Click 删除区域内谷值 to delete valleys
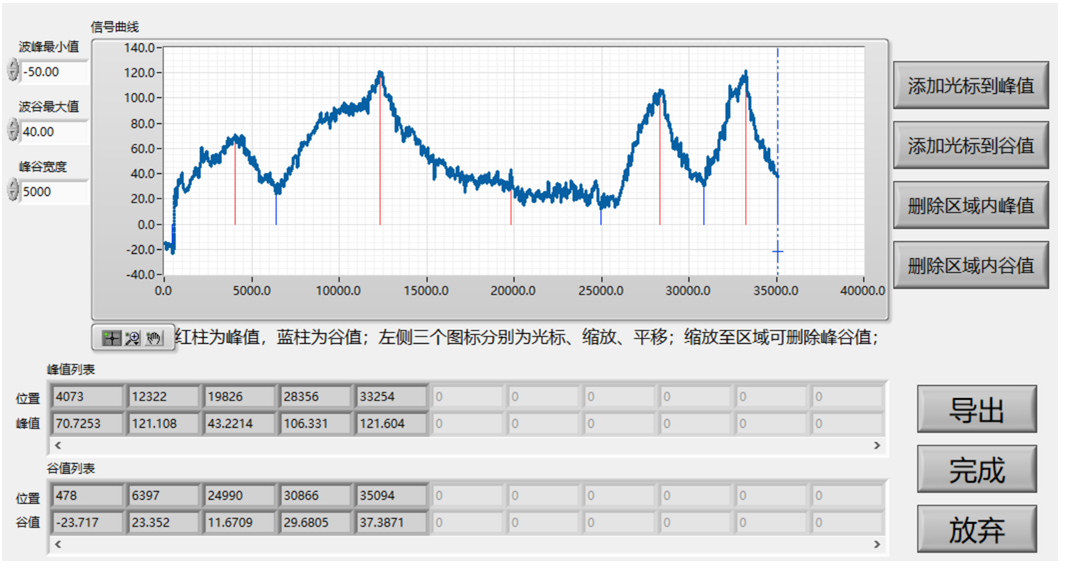Image resolution: width=1068 pixels, height=572 pixels. tap(970, 266)
